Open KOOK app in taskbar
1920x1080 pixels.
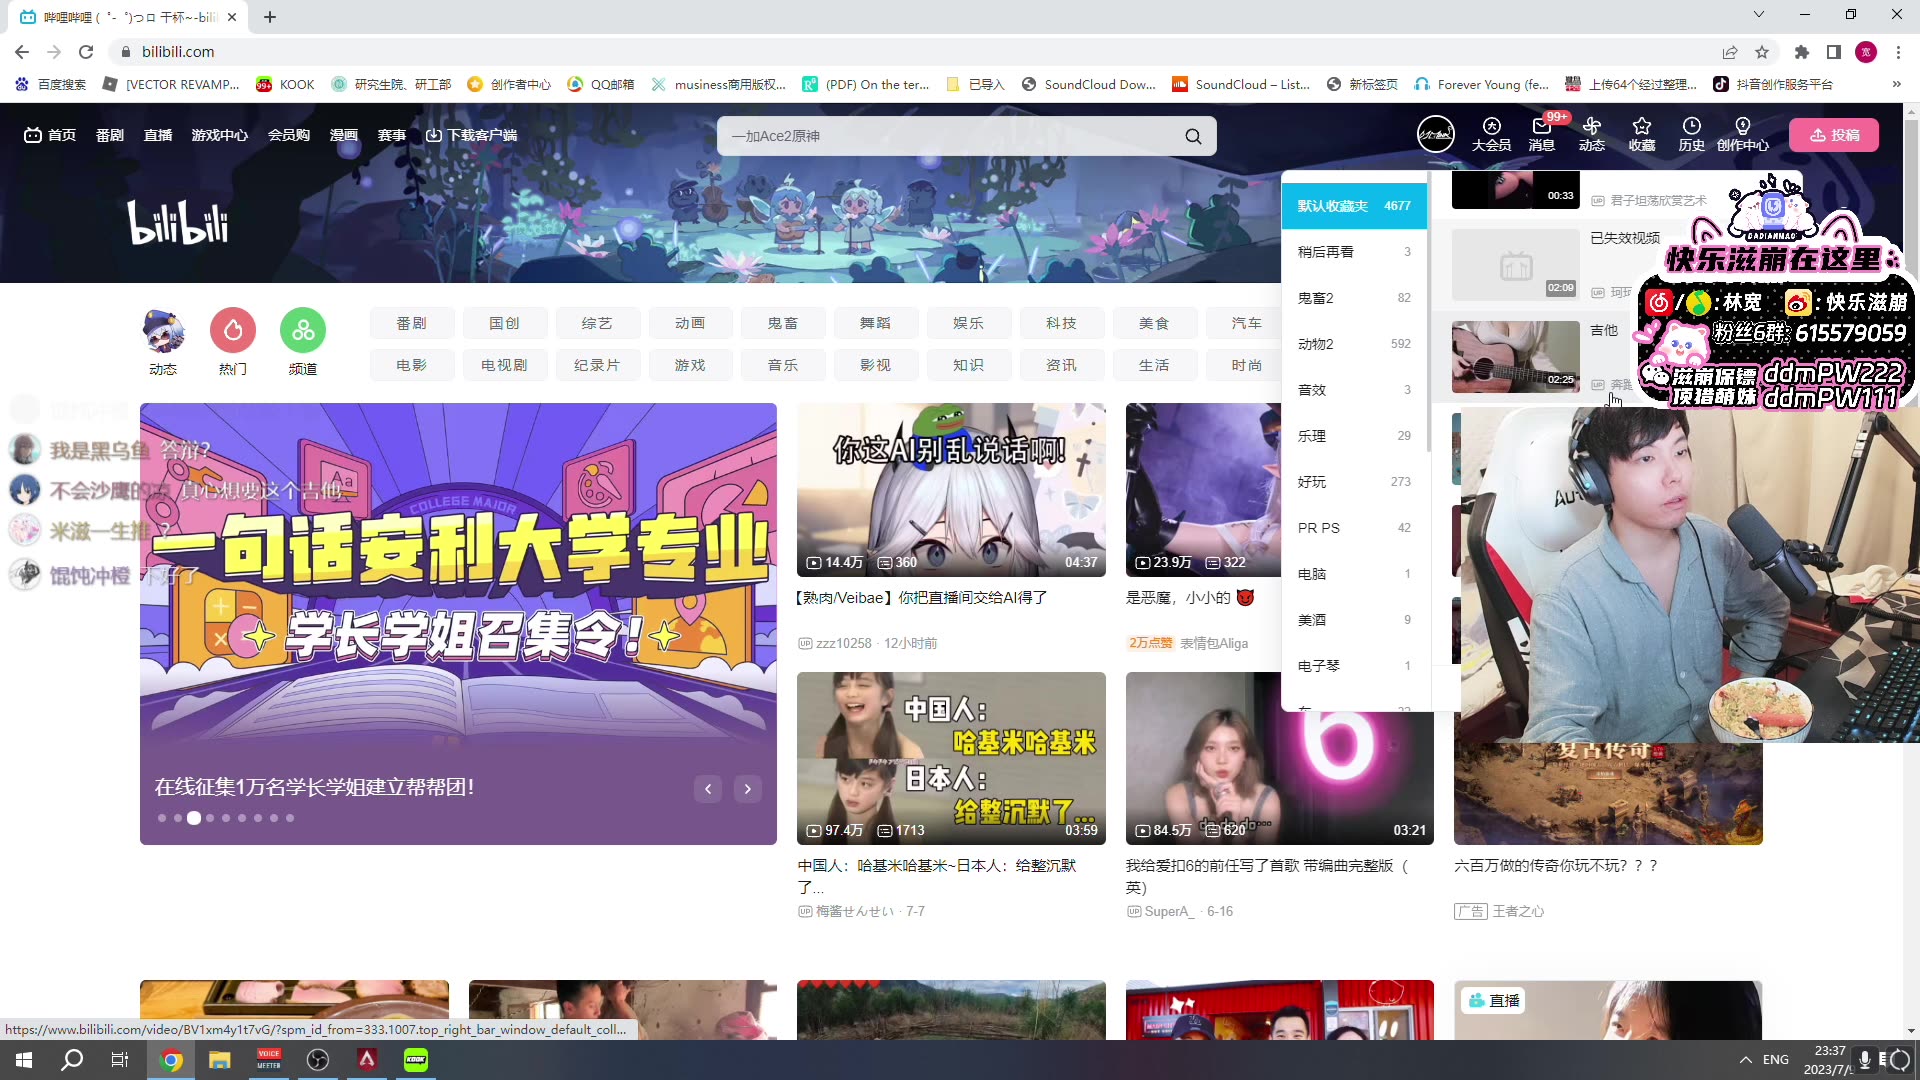tap(416, 1060)
